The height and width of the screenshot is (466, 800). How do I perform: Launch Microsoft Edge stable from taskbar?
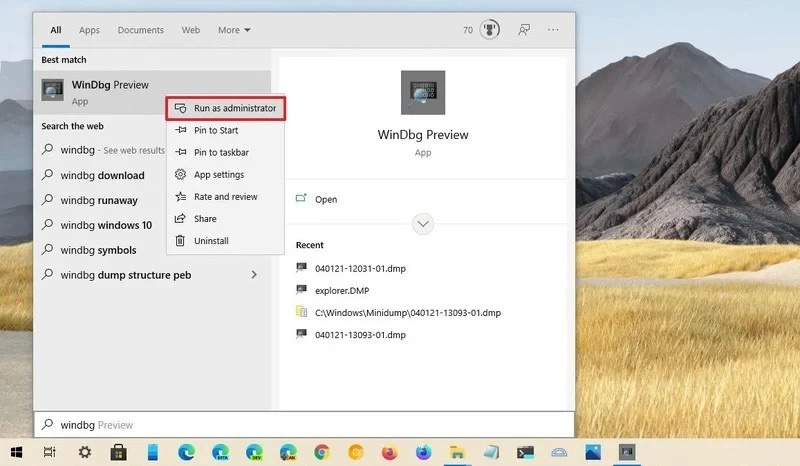[x=186, y=452]
